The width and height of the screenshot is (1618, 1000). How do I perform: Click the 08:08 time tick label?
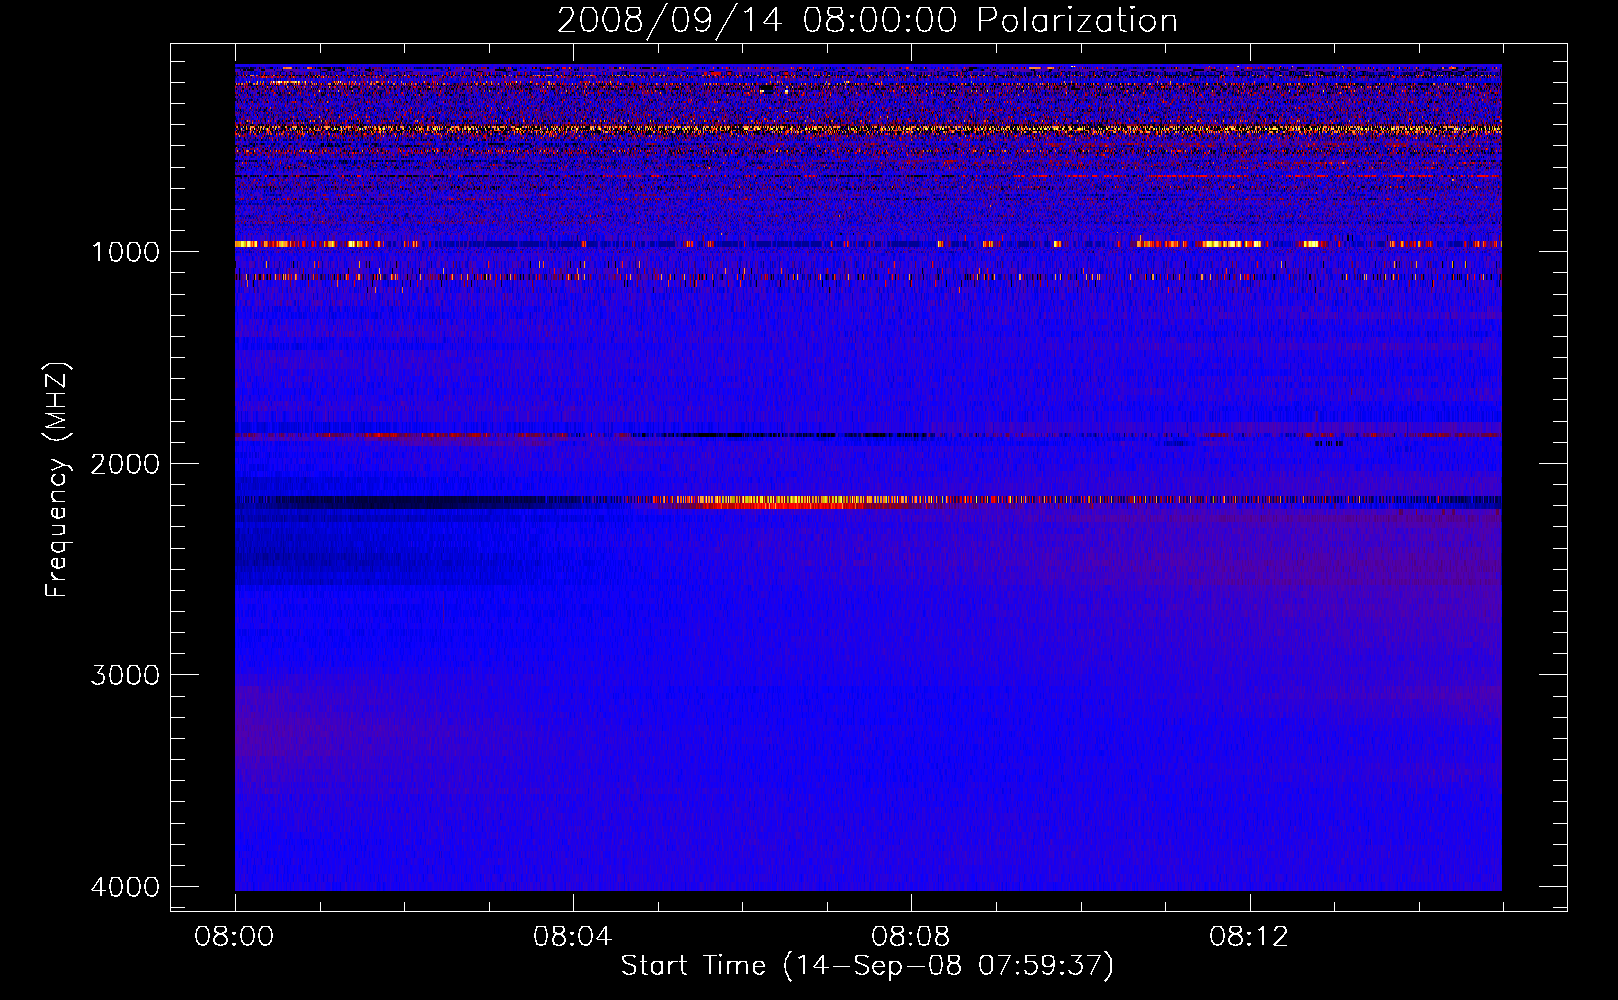910,937
